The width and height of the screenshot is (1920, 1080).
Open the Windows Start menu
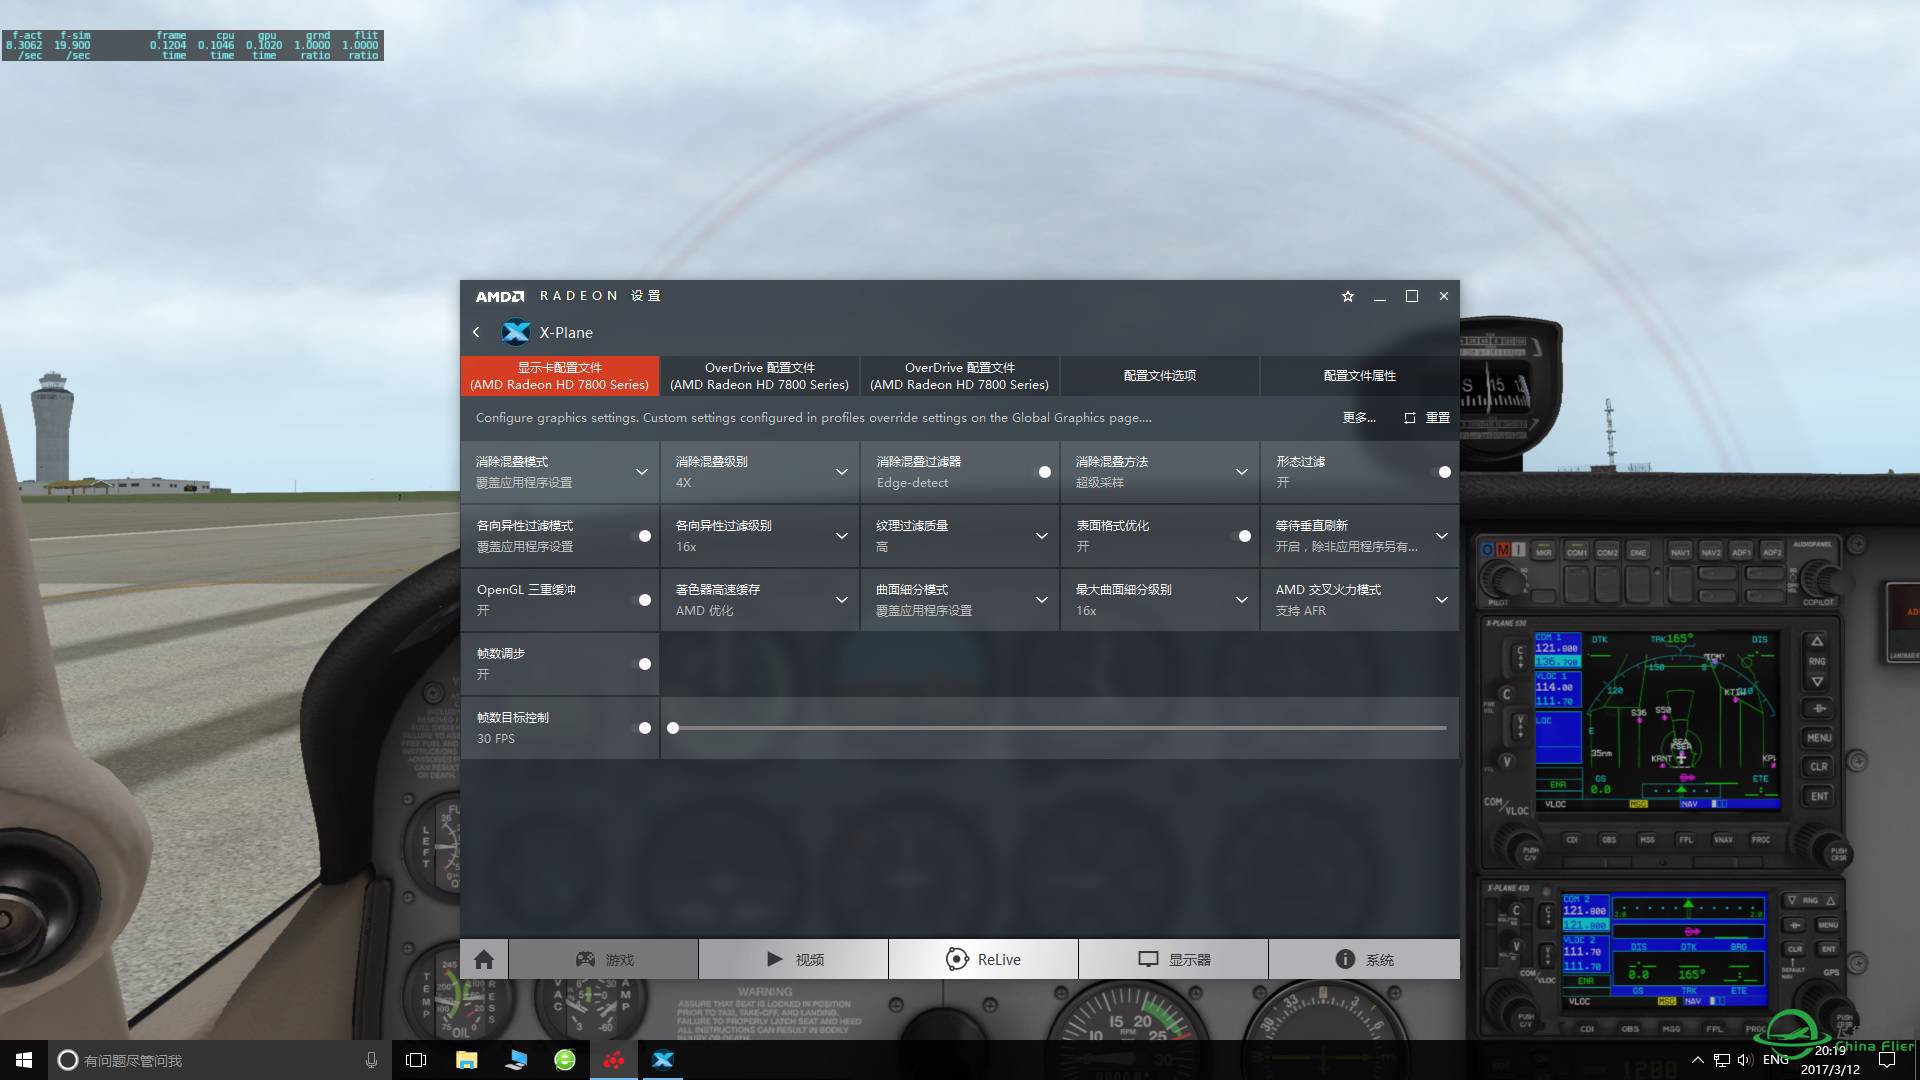[24, 1060]
